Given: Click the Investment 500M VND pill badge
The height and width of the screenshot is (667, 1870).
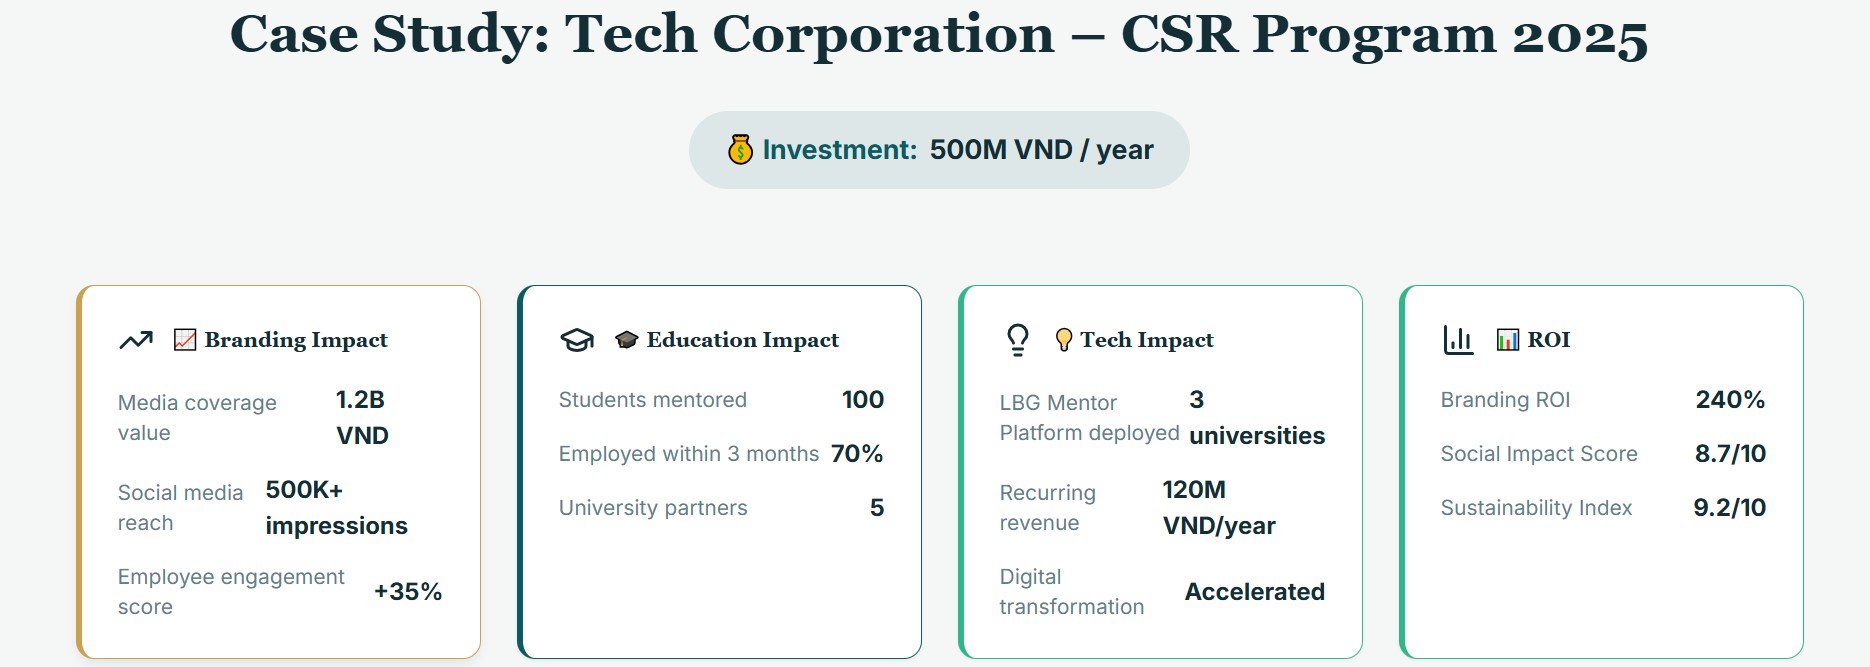Looking at the screenshot, I should 939,150.
